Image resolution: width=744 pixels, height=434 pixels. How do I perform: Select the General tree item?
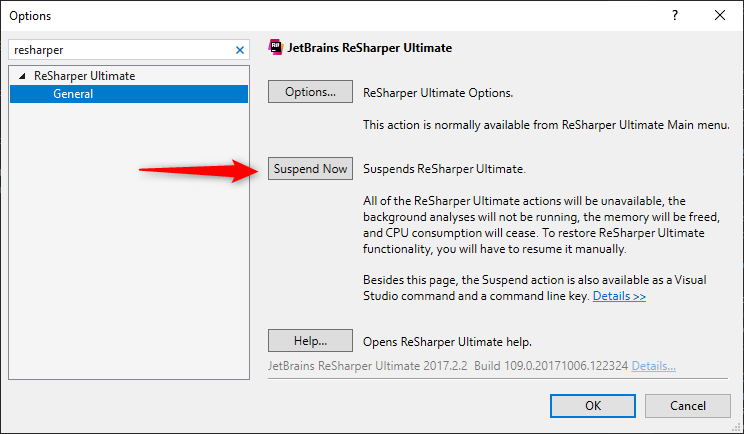[129, 94]
